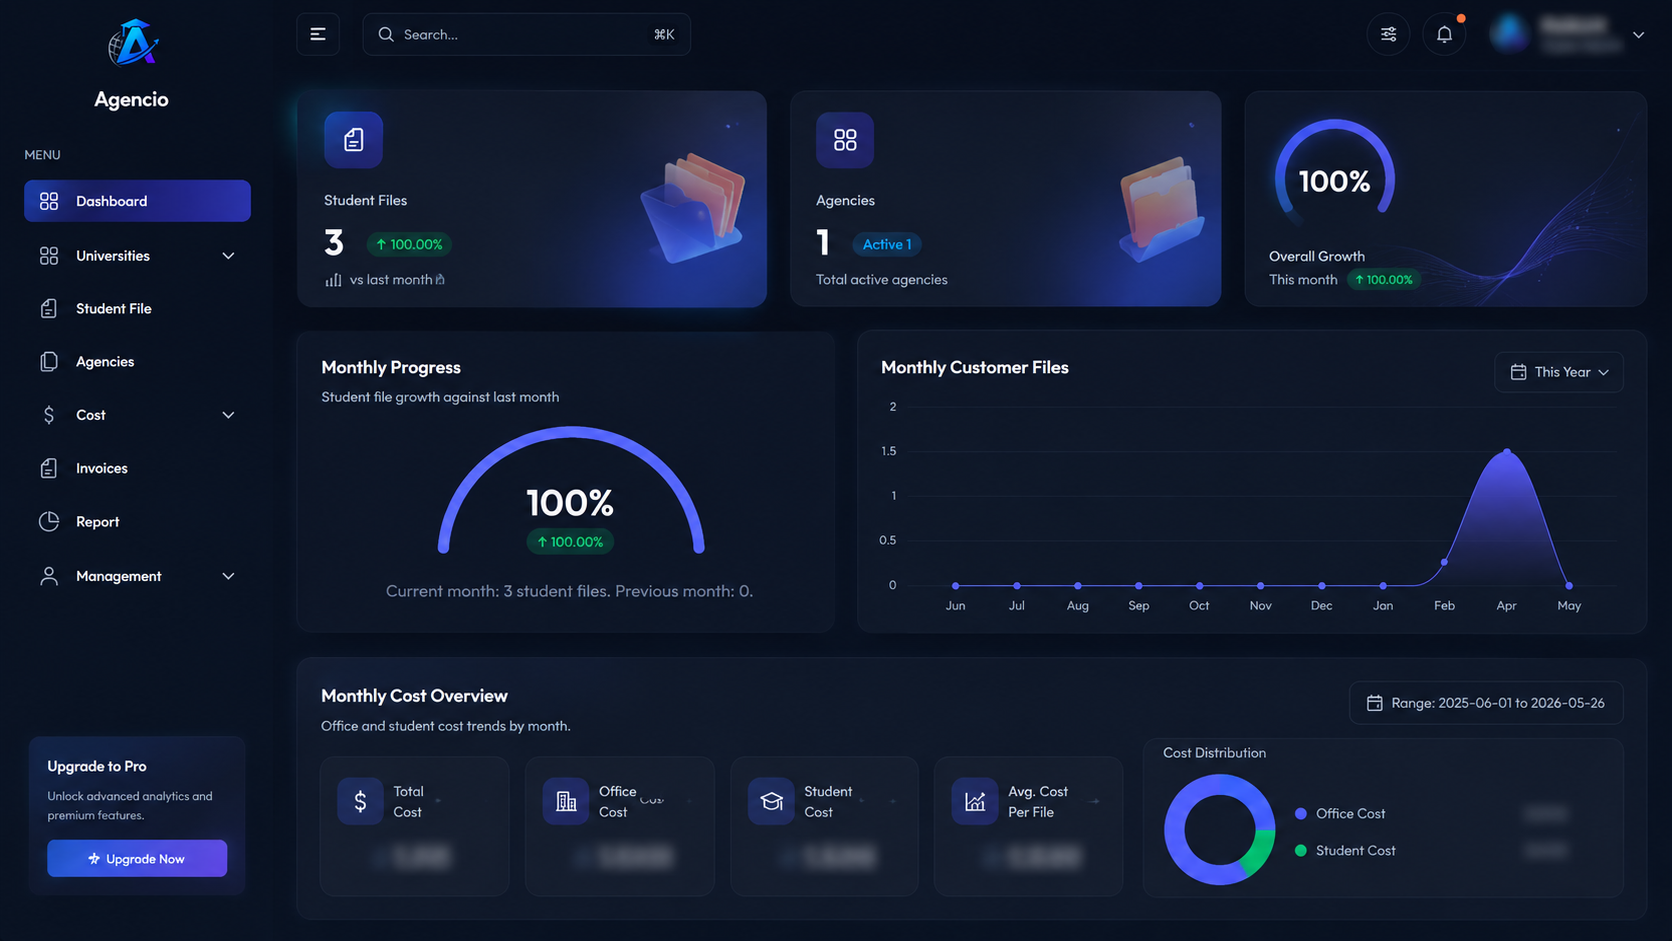
Task: Click the Office Cost legend dot
Action: (x=1300, y=814)
